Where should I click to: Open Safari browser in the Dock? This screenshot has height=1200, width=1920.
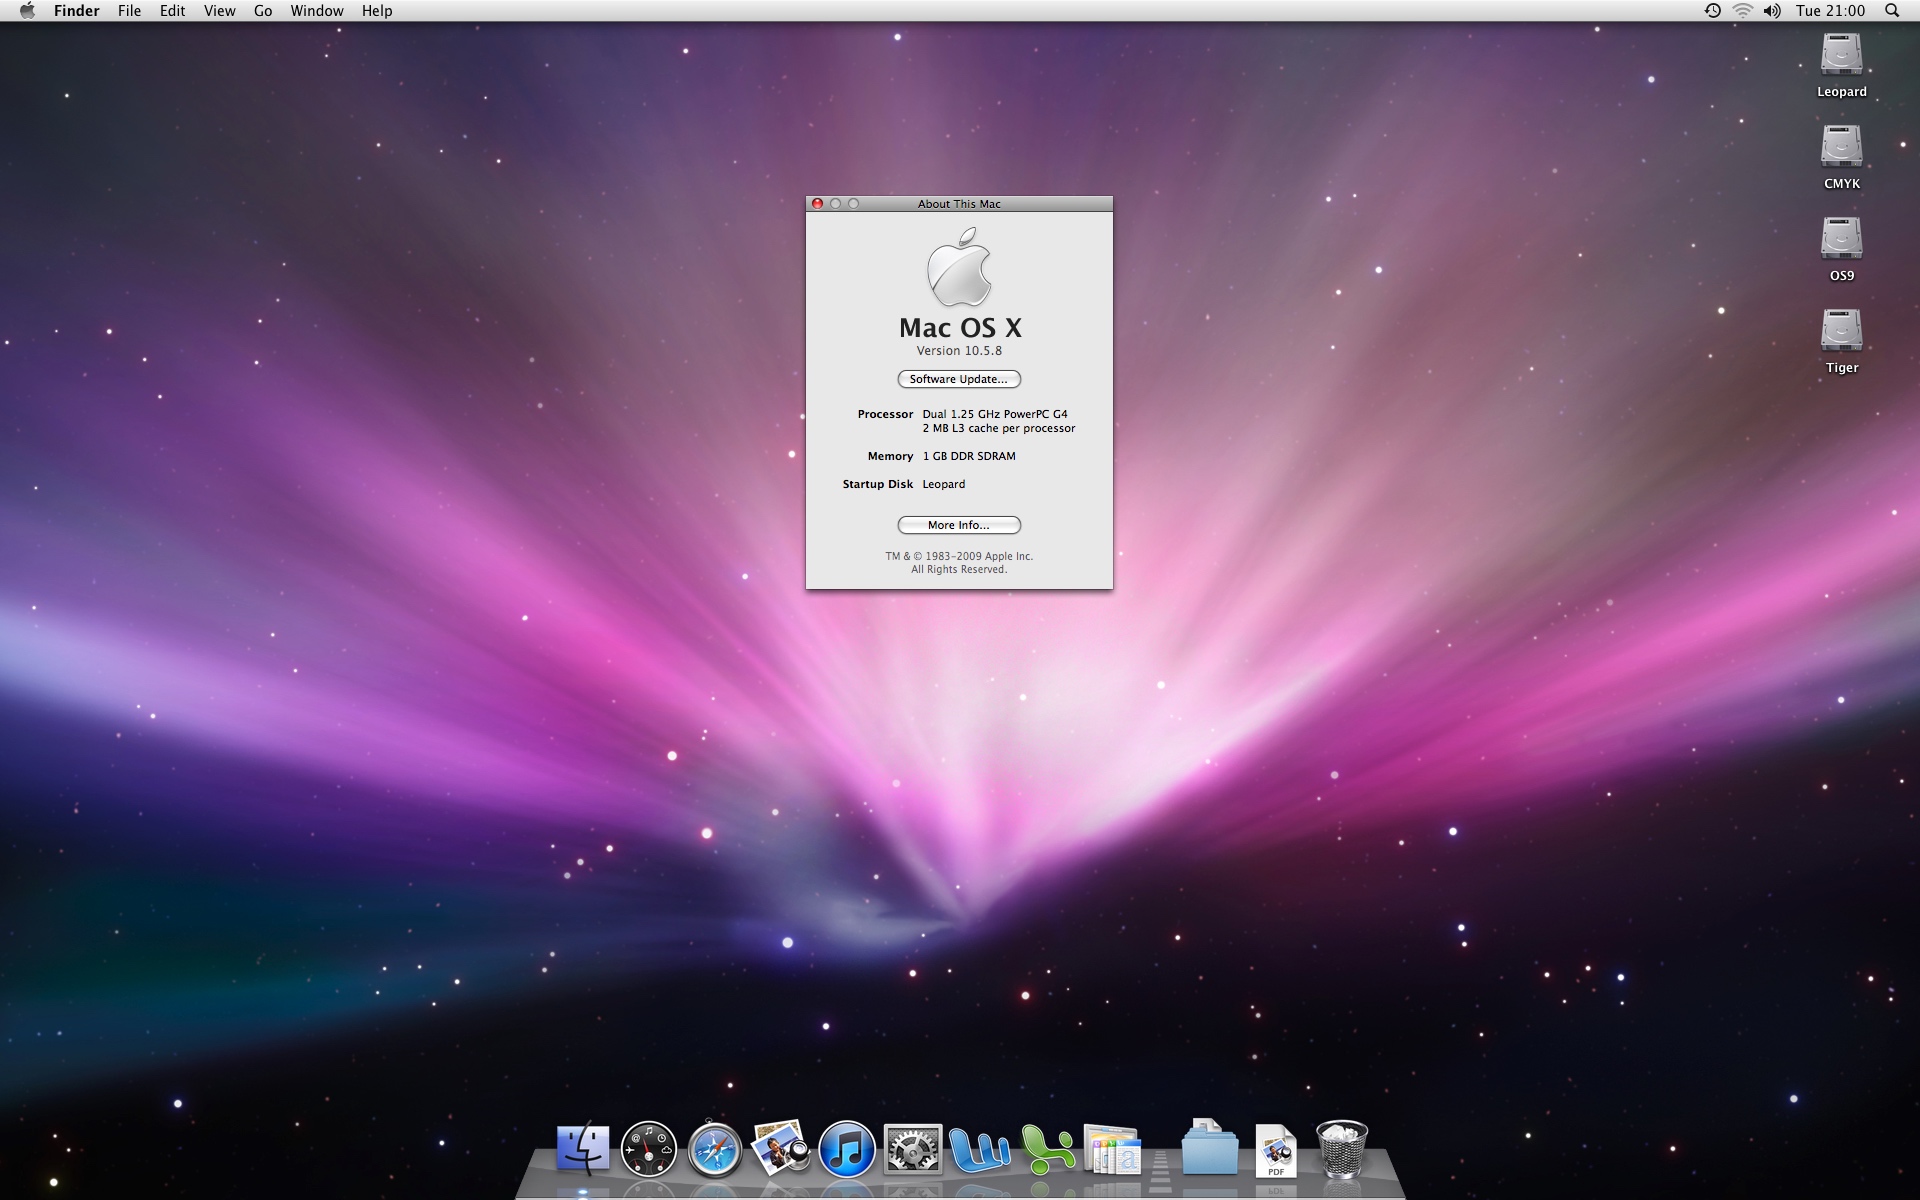point(715,1148)
